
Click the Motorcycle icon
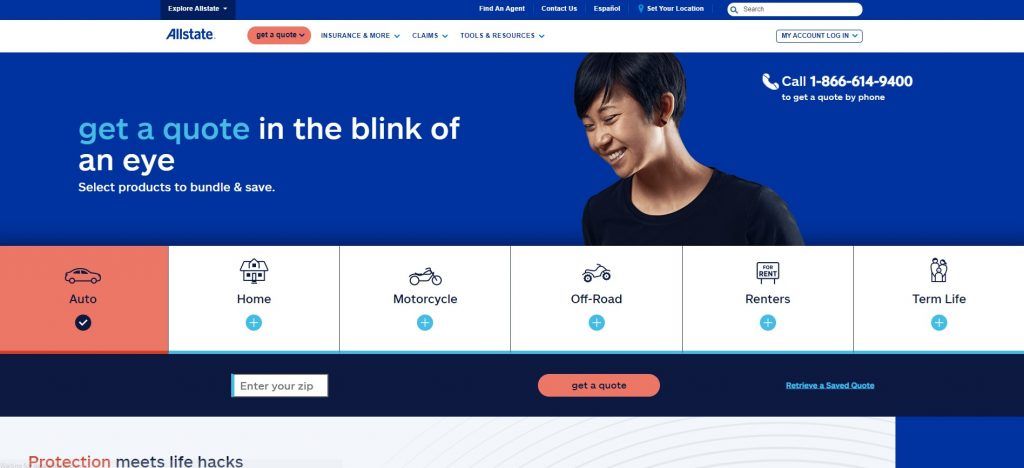425,276
